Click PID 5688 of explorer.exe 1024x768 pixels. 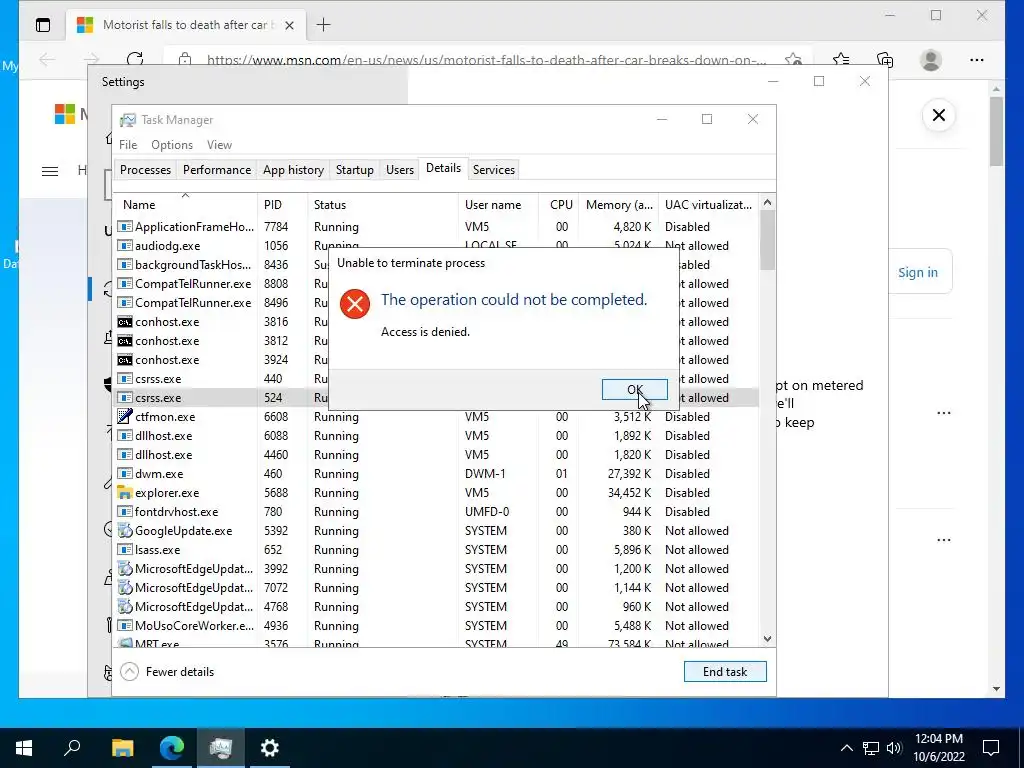[276, 492]
